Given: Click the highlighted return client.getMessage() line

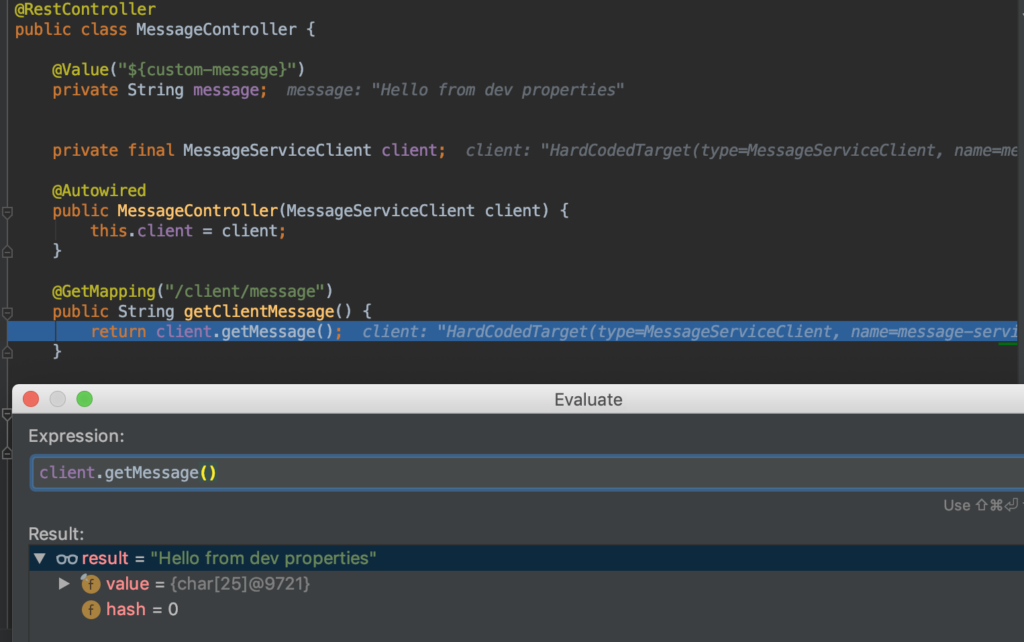Looking at the screenshot, I should pyautogui.click(x=216, y=331).
